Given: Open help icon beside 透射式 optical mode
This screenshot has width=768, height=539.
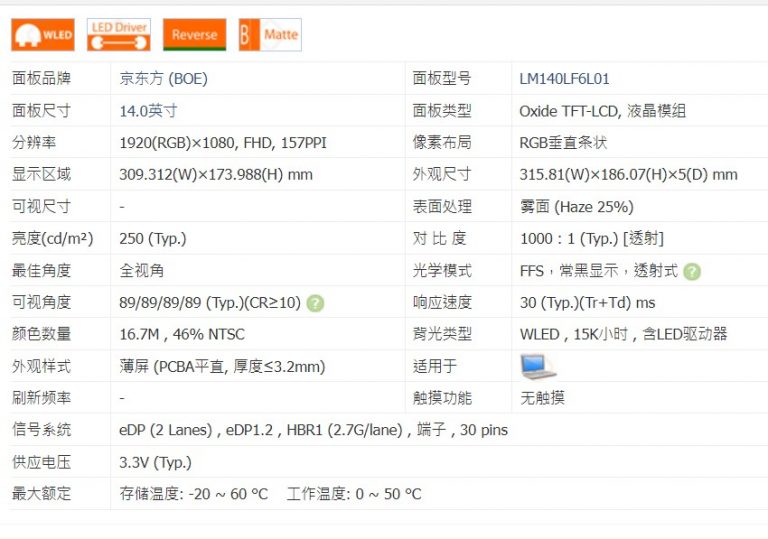Looking at the screenshot, I should [x=692, y=271].
